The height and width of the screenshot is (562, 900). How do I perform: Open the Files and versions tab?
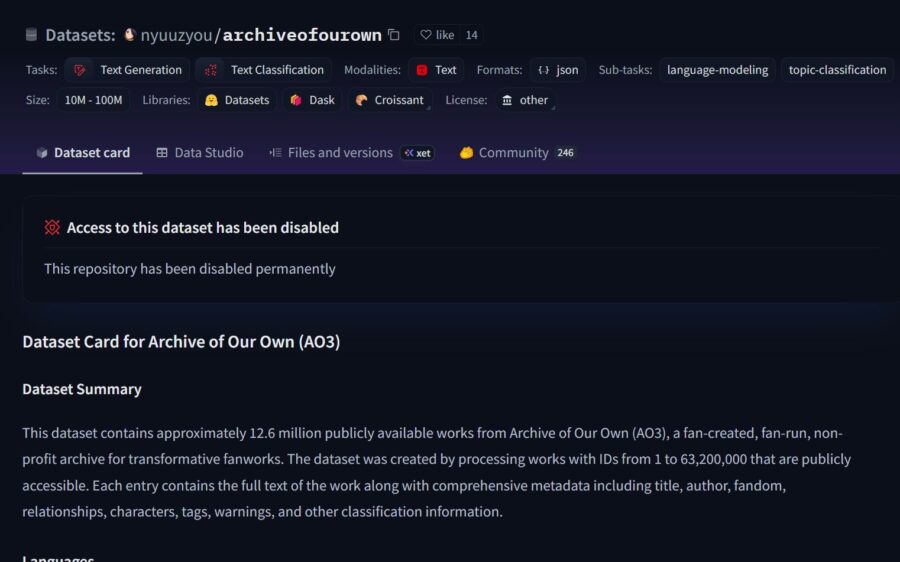click(x=352, y=153)
